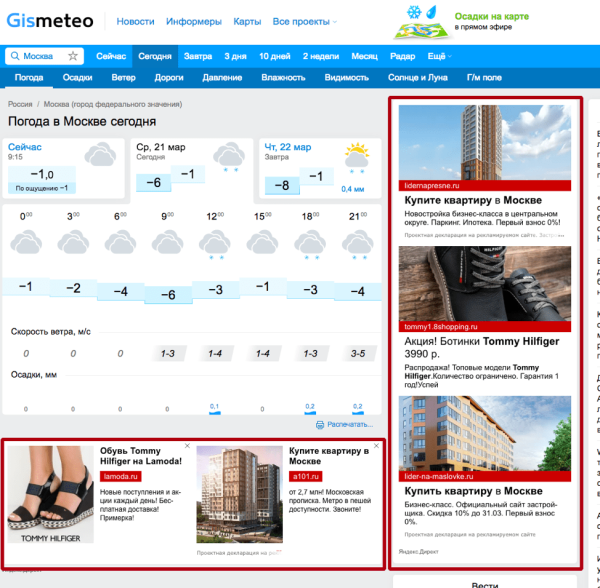Click the Россия breadcrumb link
This screenshot has width=600, height=588.
(20, 104)
